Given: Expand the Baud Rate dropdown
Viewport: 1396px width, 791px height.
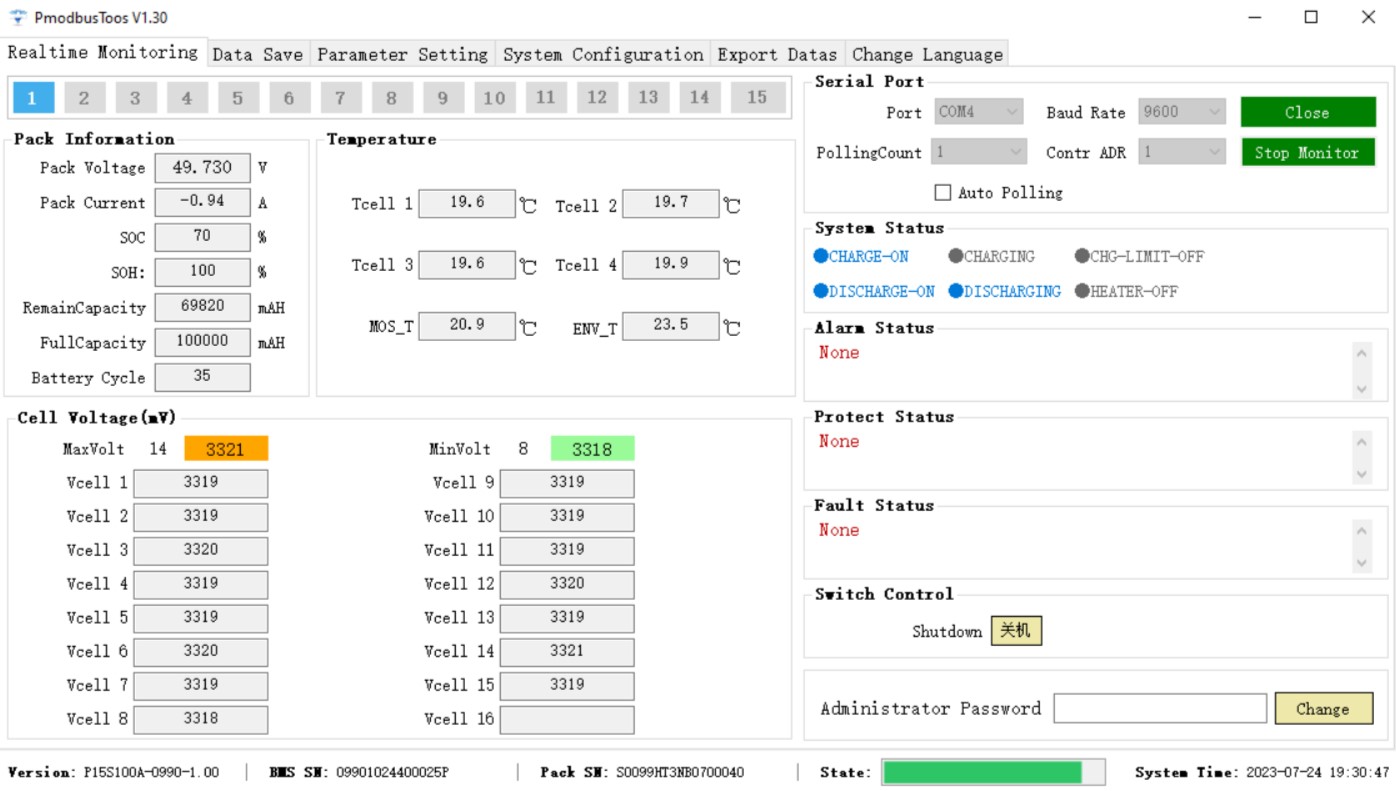Looking at the screenshot, I should pyautogui.click(x=1182, y=113).
